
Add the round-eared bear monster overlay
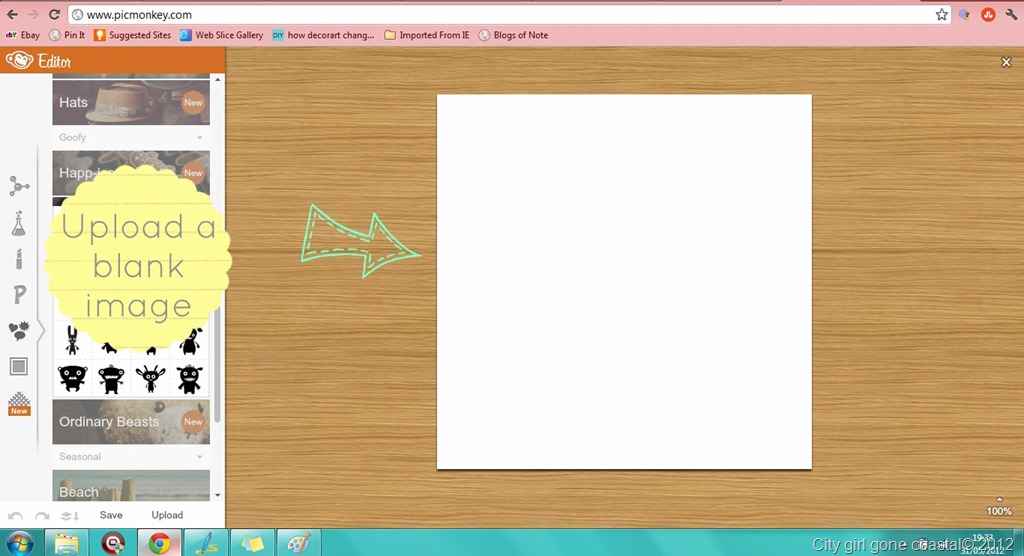(x=72, y=379)
